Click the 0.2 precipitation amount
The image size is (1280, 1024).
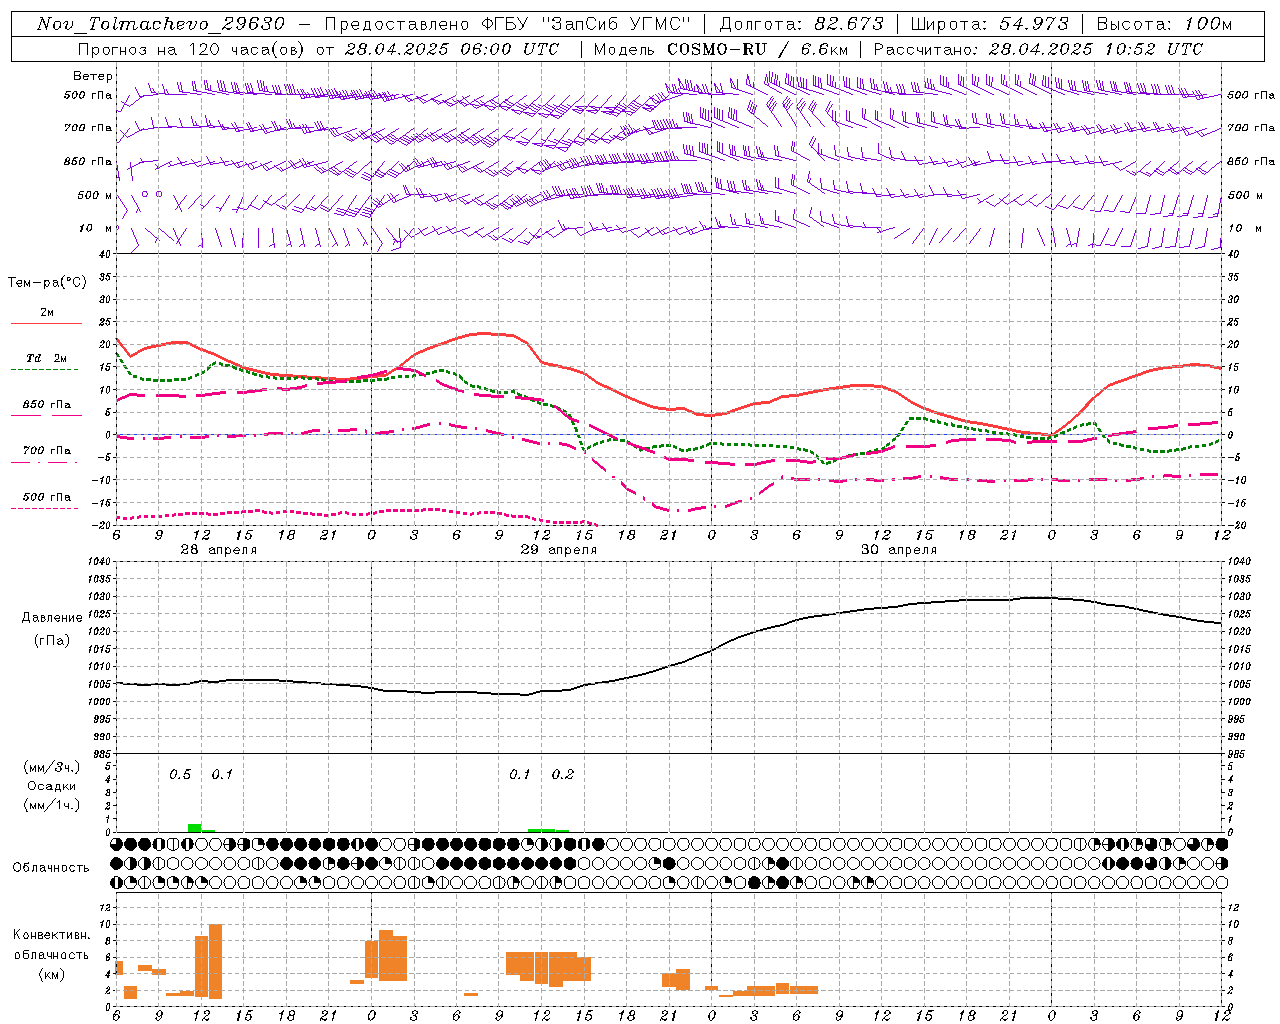[563, 774]
